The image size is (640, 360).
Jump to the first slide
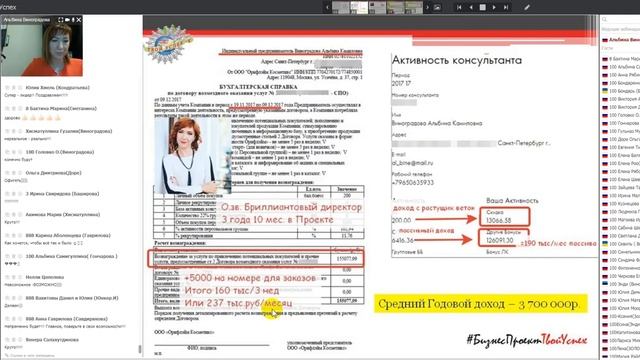pos(459,7)
